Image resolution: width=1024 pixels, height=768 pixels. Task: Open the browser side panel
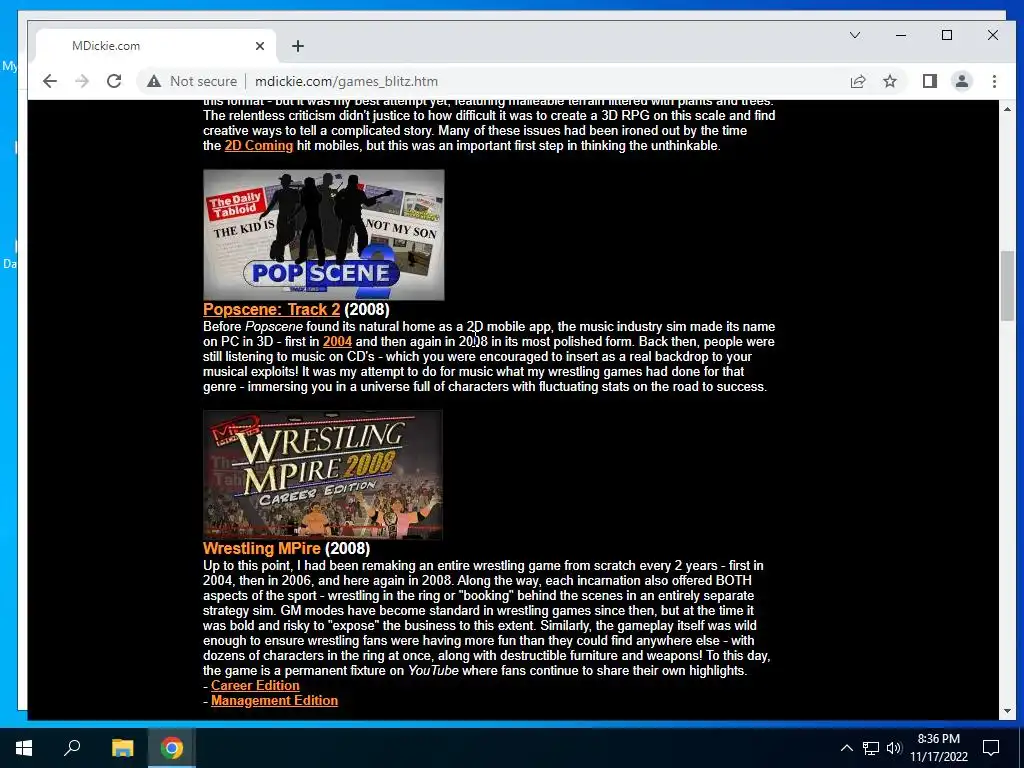(929, 81)
